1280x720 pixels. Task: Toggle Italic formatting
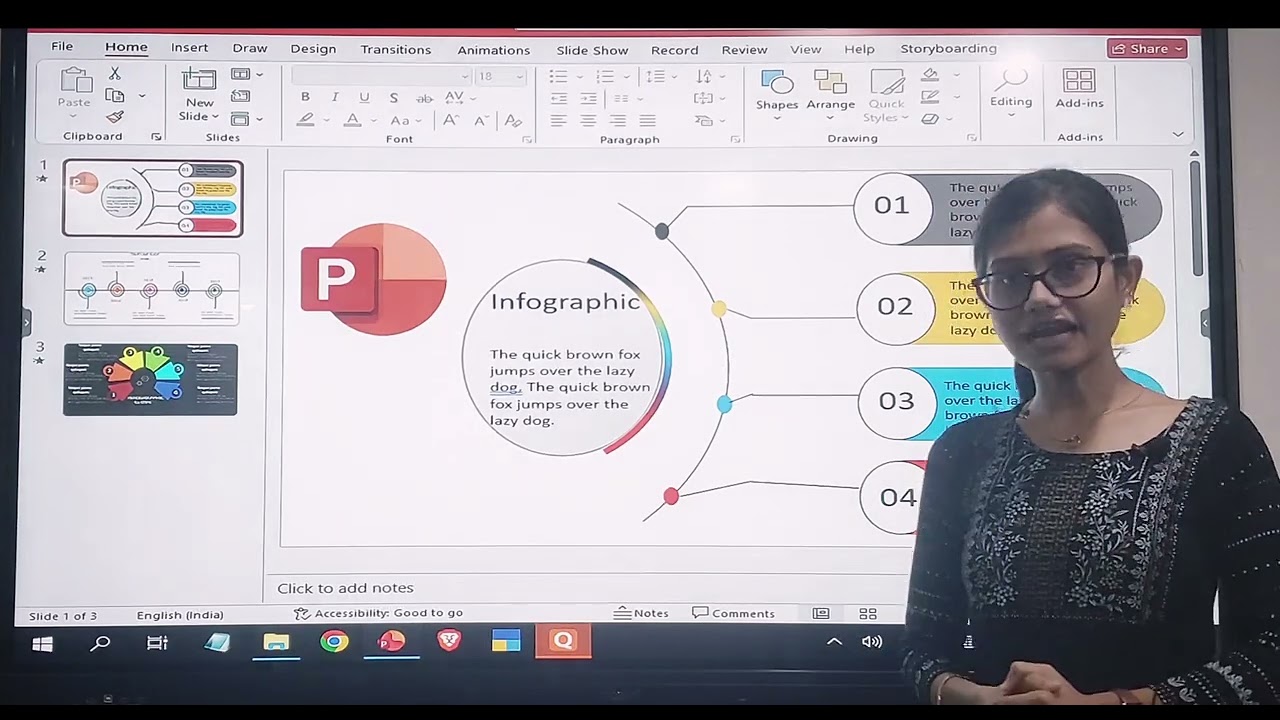335,98
